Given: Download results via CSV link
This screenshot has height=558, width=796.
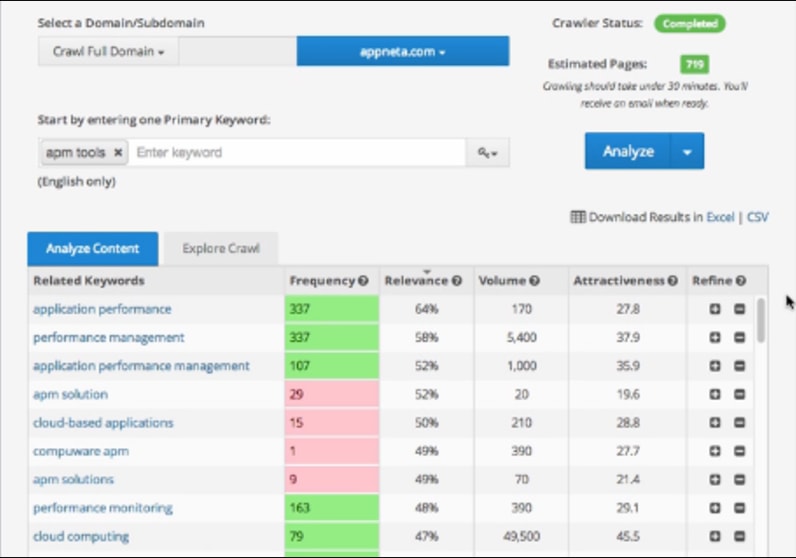Looking at the screenshot, I should [x=758, y=217].
